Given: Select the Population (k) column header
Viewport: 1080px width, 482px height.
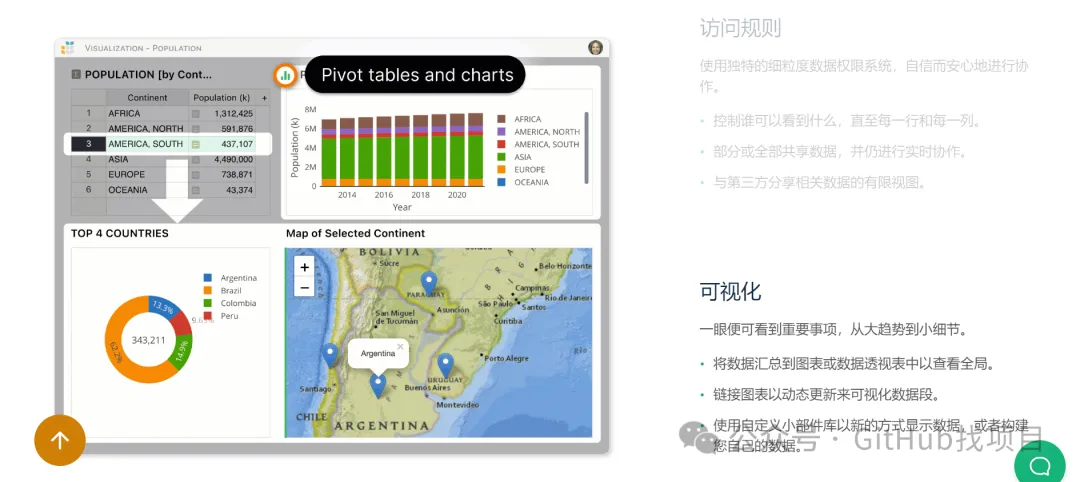Looking at the screenshot, I should [222, 98].
